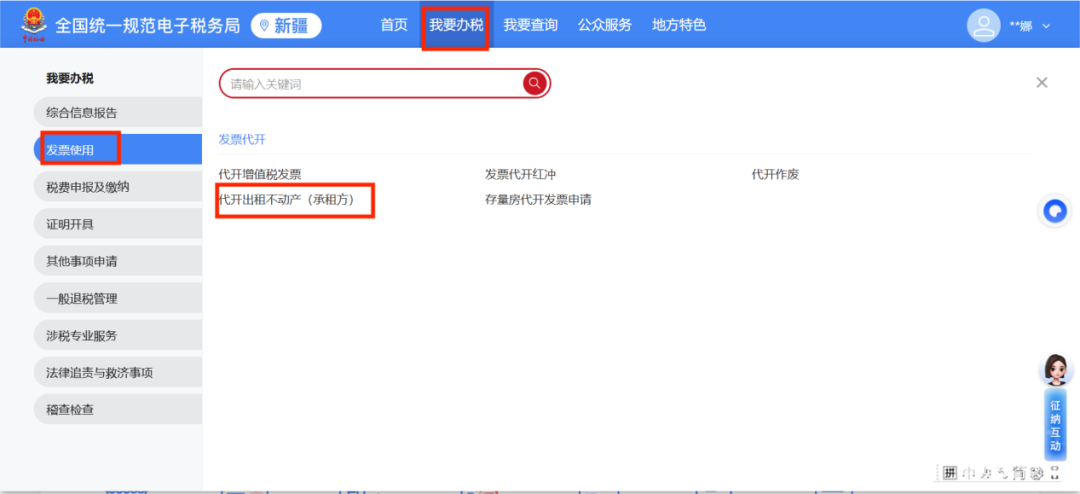Open the 公众服务 top menu
The height and width of the screenshot is (494, 1080).
(x=605, y=25)
